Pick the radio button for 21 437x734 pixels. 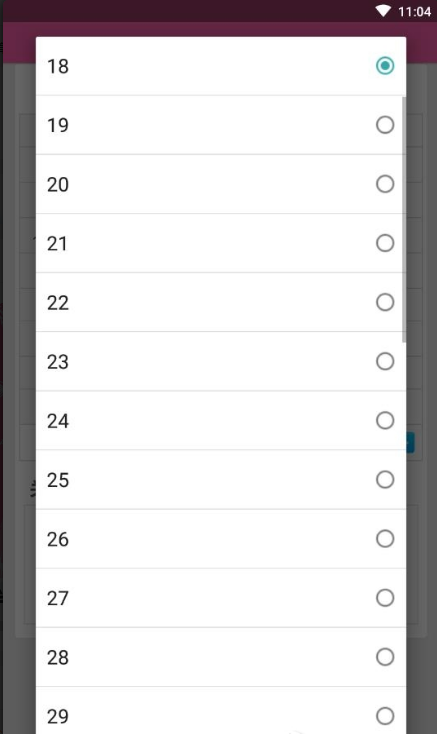point(385,243)
